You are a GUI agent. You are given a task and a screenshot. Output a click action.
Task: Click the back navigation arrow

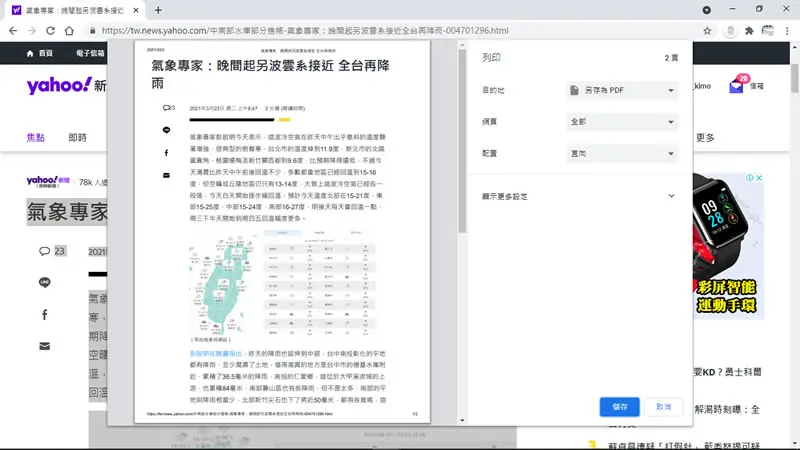pyautogui.click(x=13, y=31)
